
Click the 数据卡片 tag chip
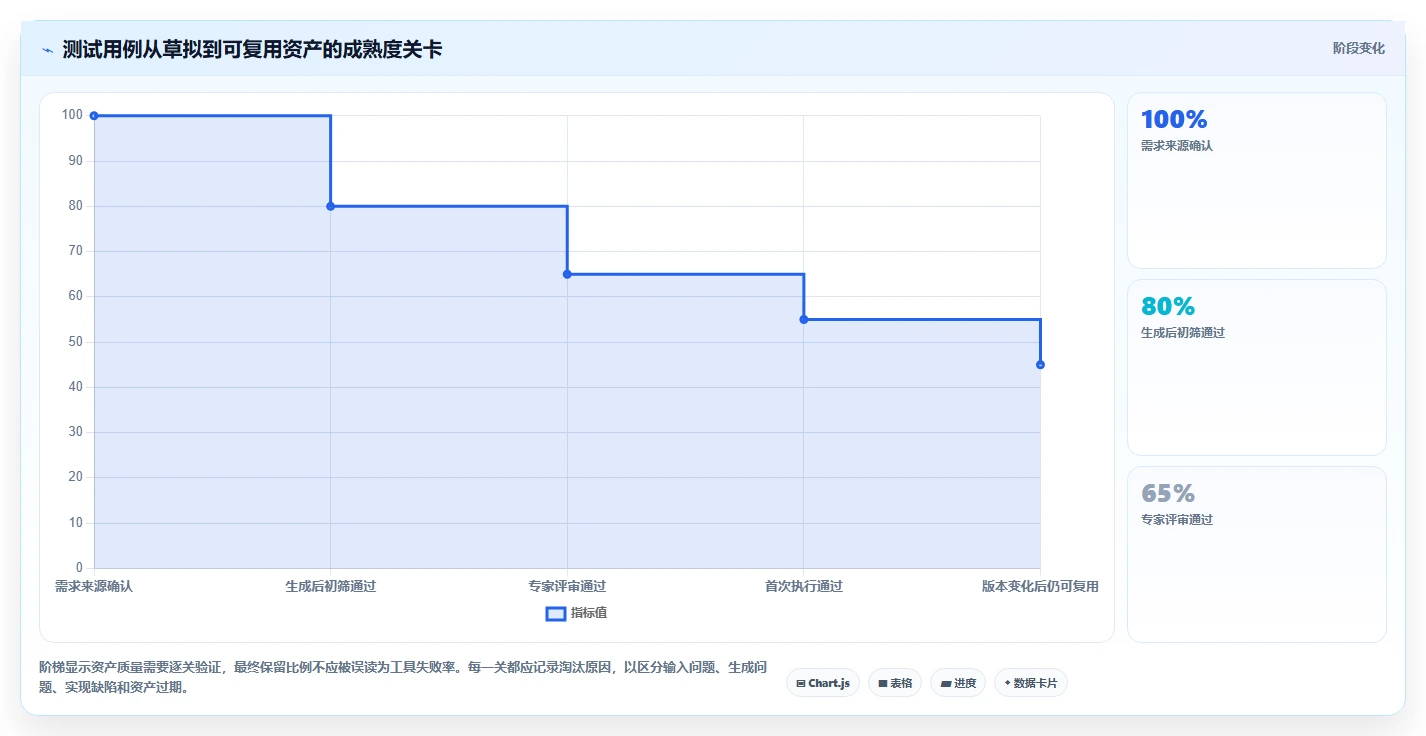click(x=1031, y=683)
